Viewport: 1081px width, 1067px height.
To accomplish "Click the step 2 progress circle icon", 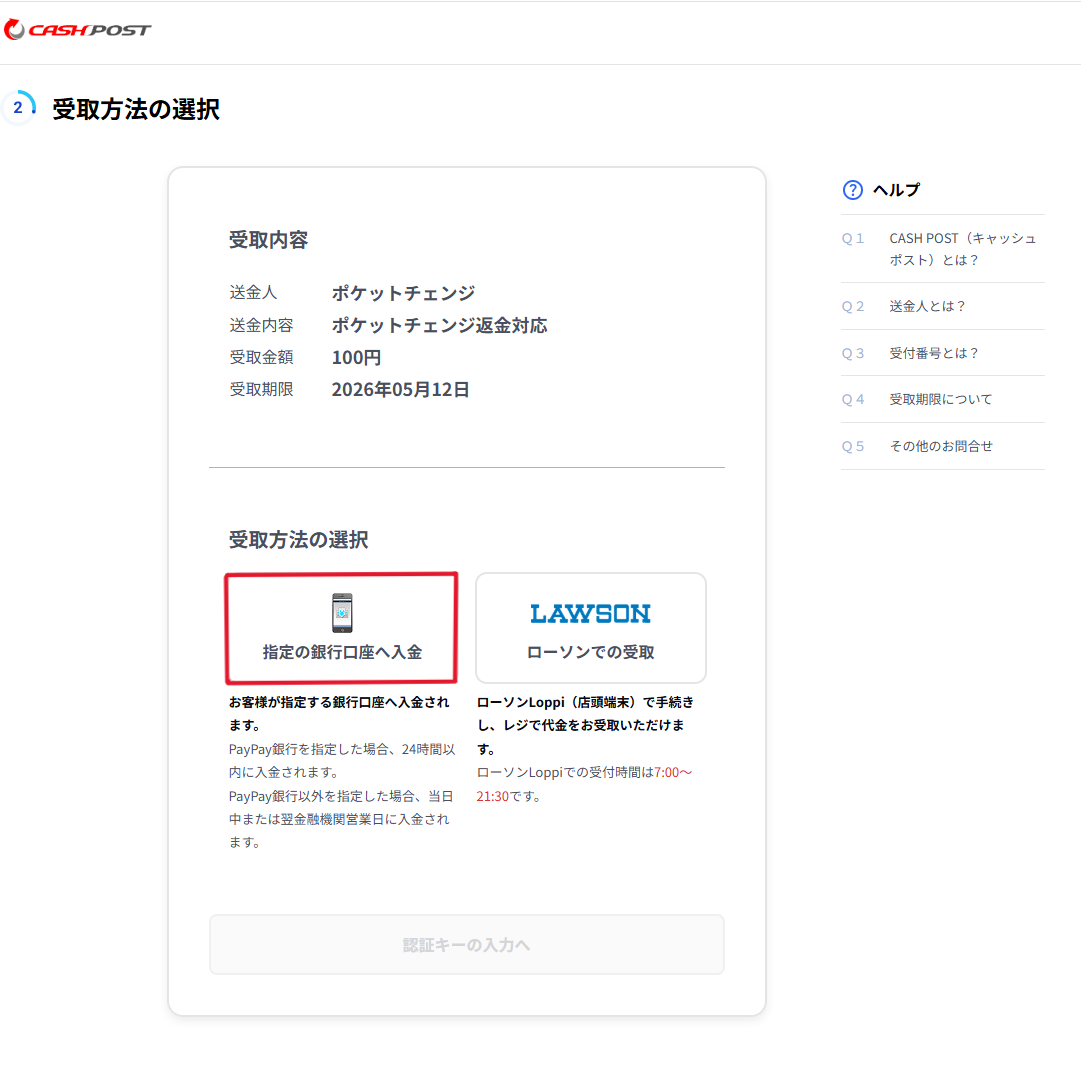I will coord(19,108).
